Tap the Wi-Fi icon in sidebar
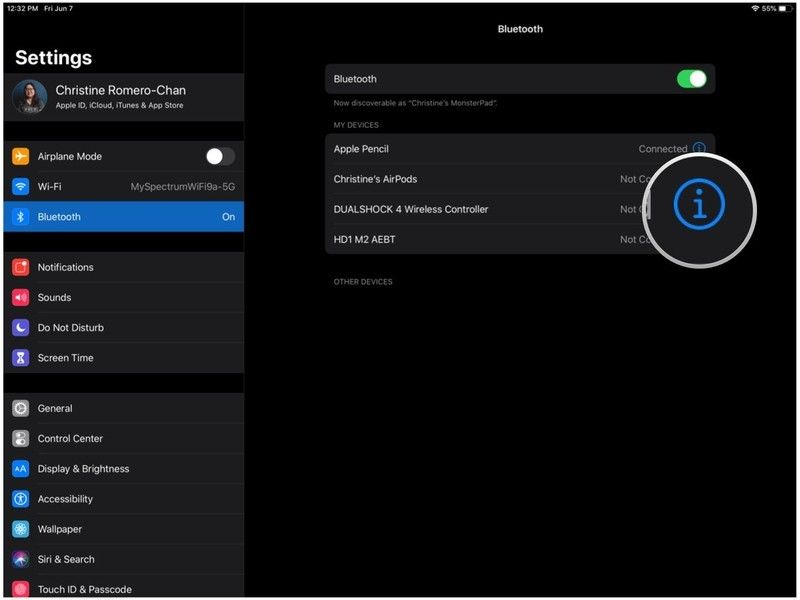This screenshot has width=800, height=600. pos(20,187)
